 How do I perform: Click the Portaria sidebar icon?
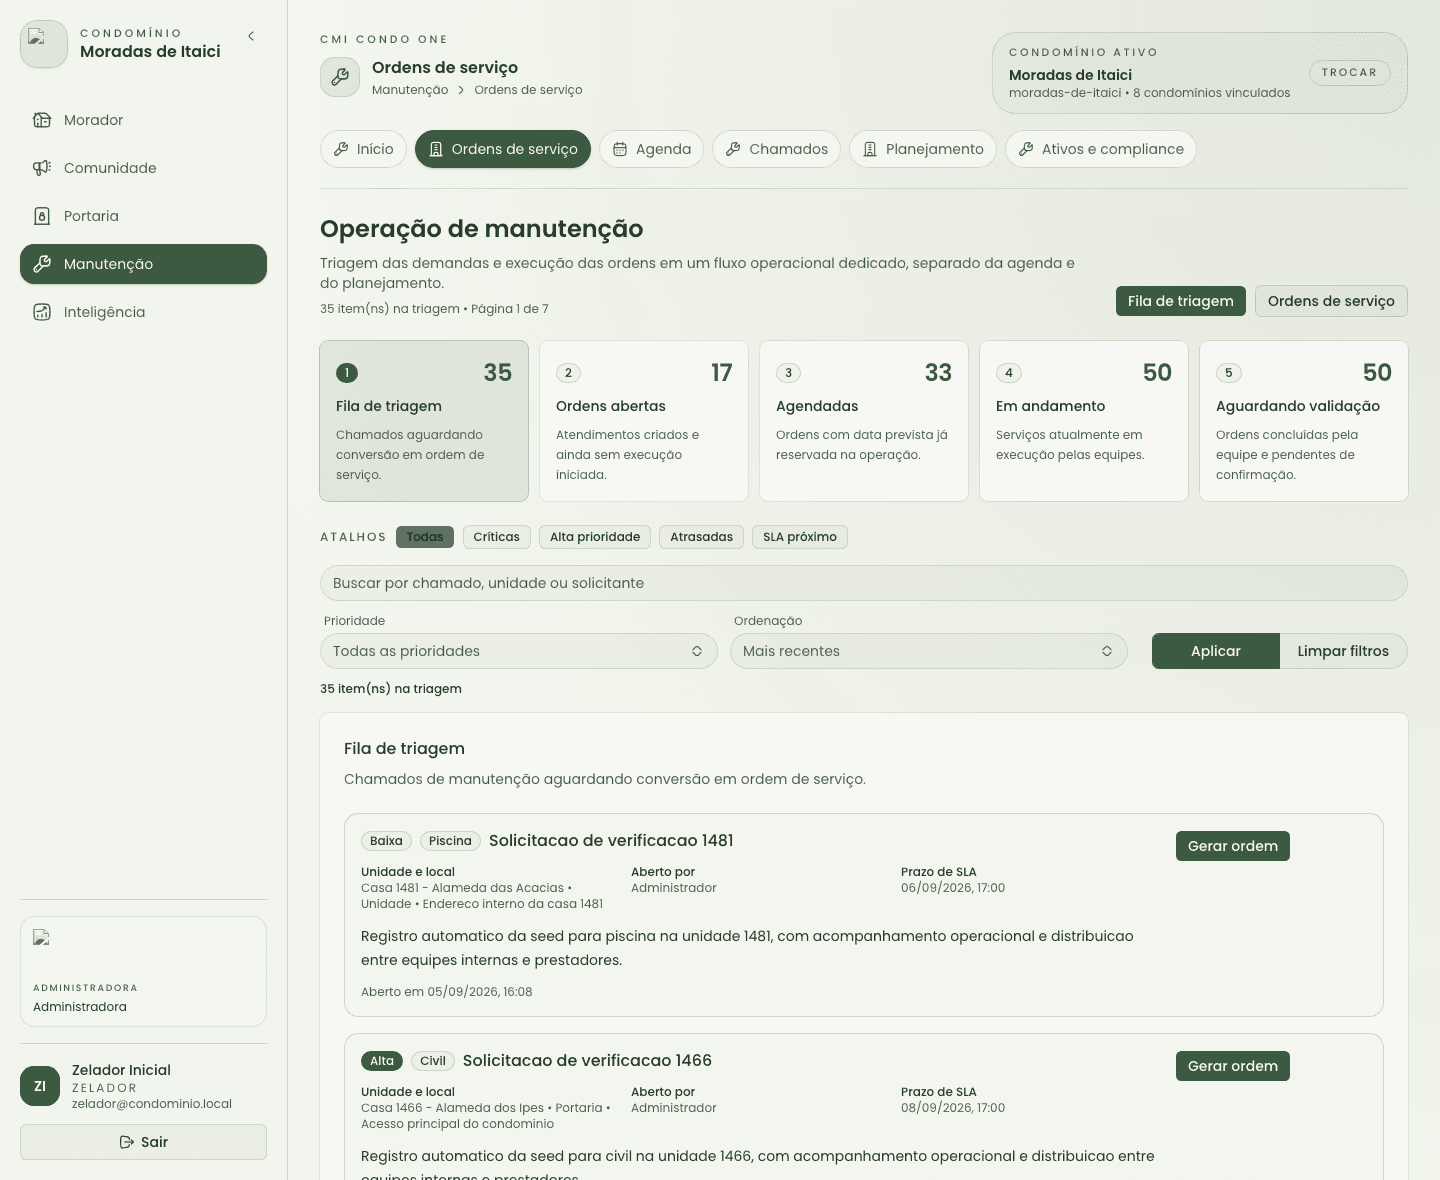point(42,216)
